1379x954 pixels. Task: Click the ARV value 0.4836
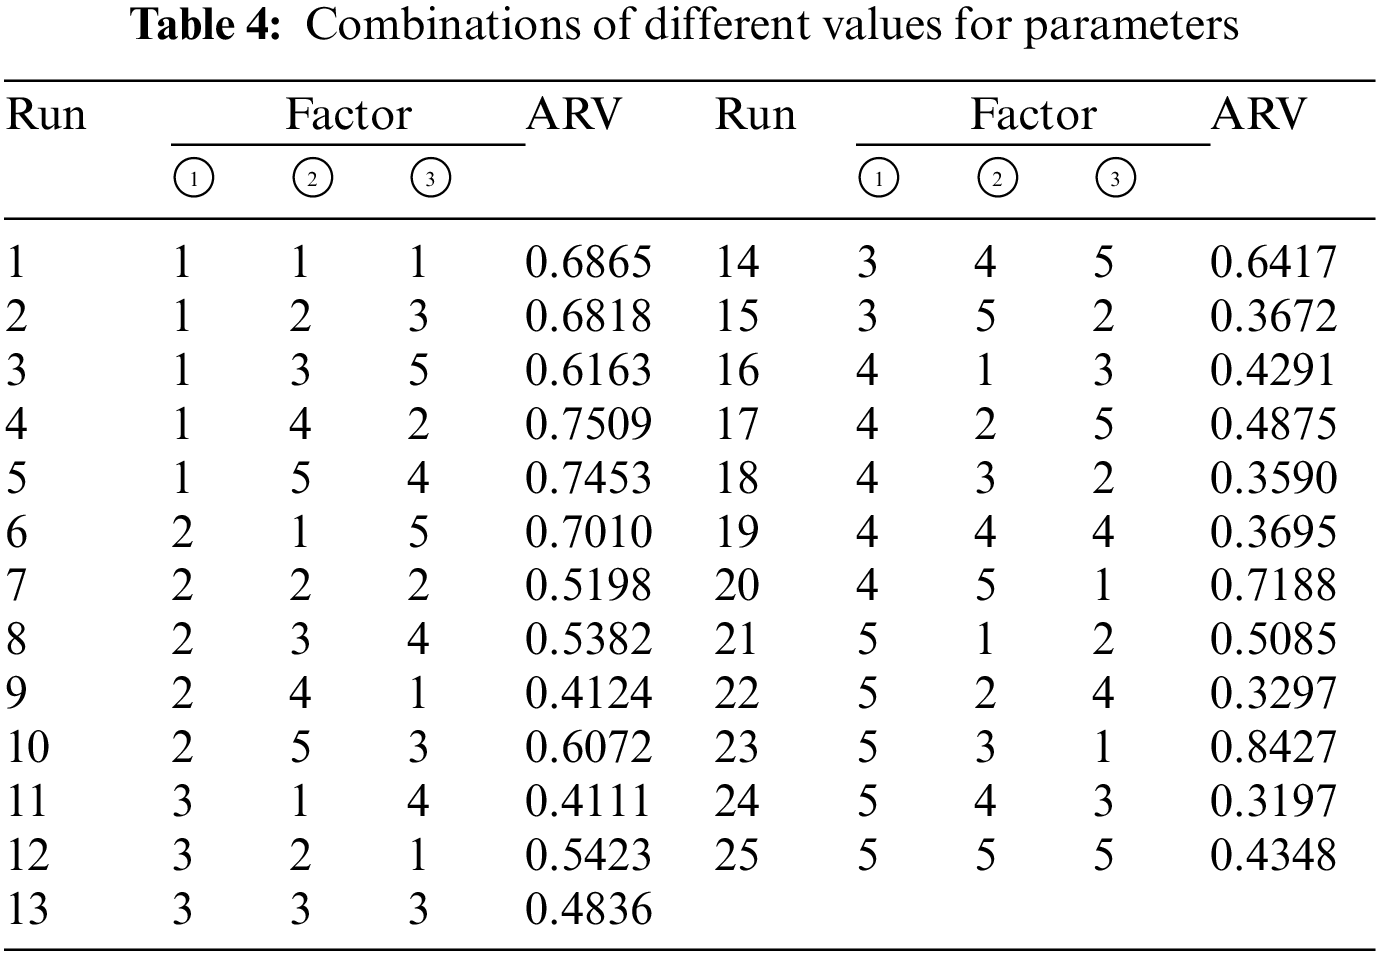(x=588, y=909)
